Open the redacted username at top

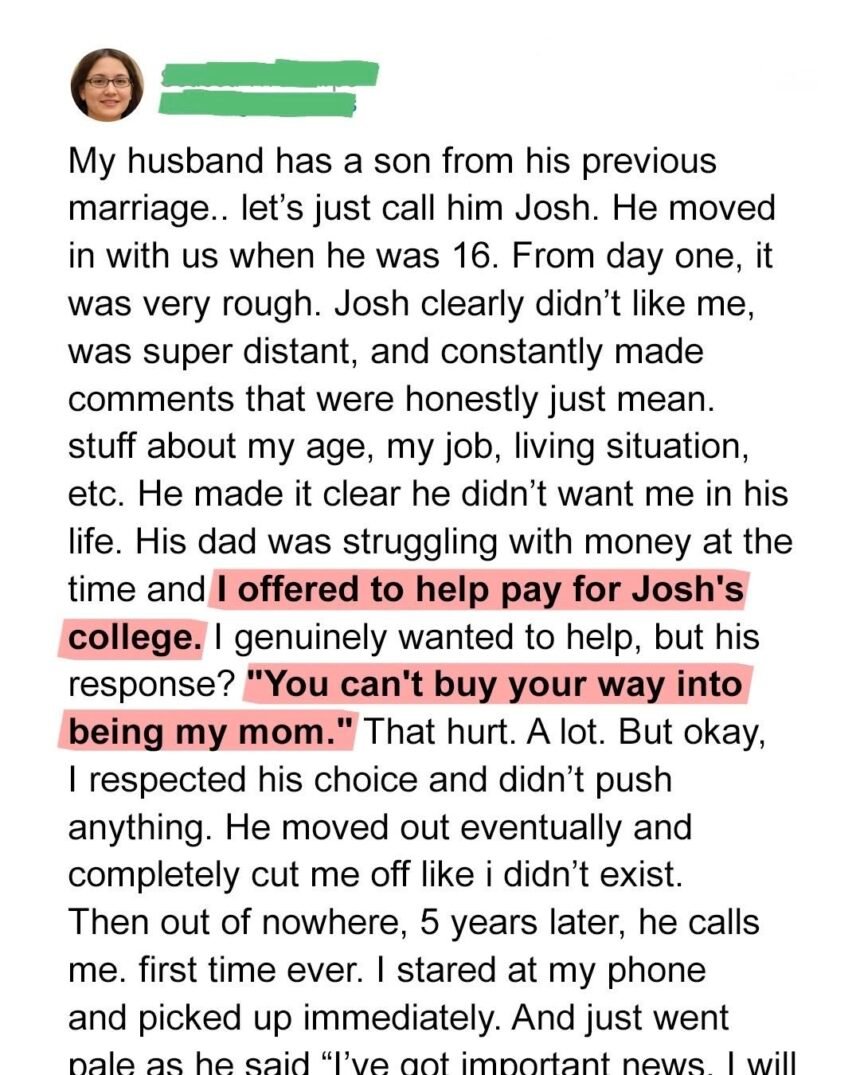270,74
